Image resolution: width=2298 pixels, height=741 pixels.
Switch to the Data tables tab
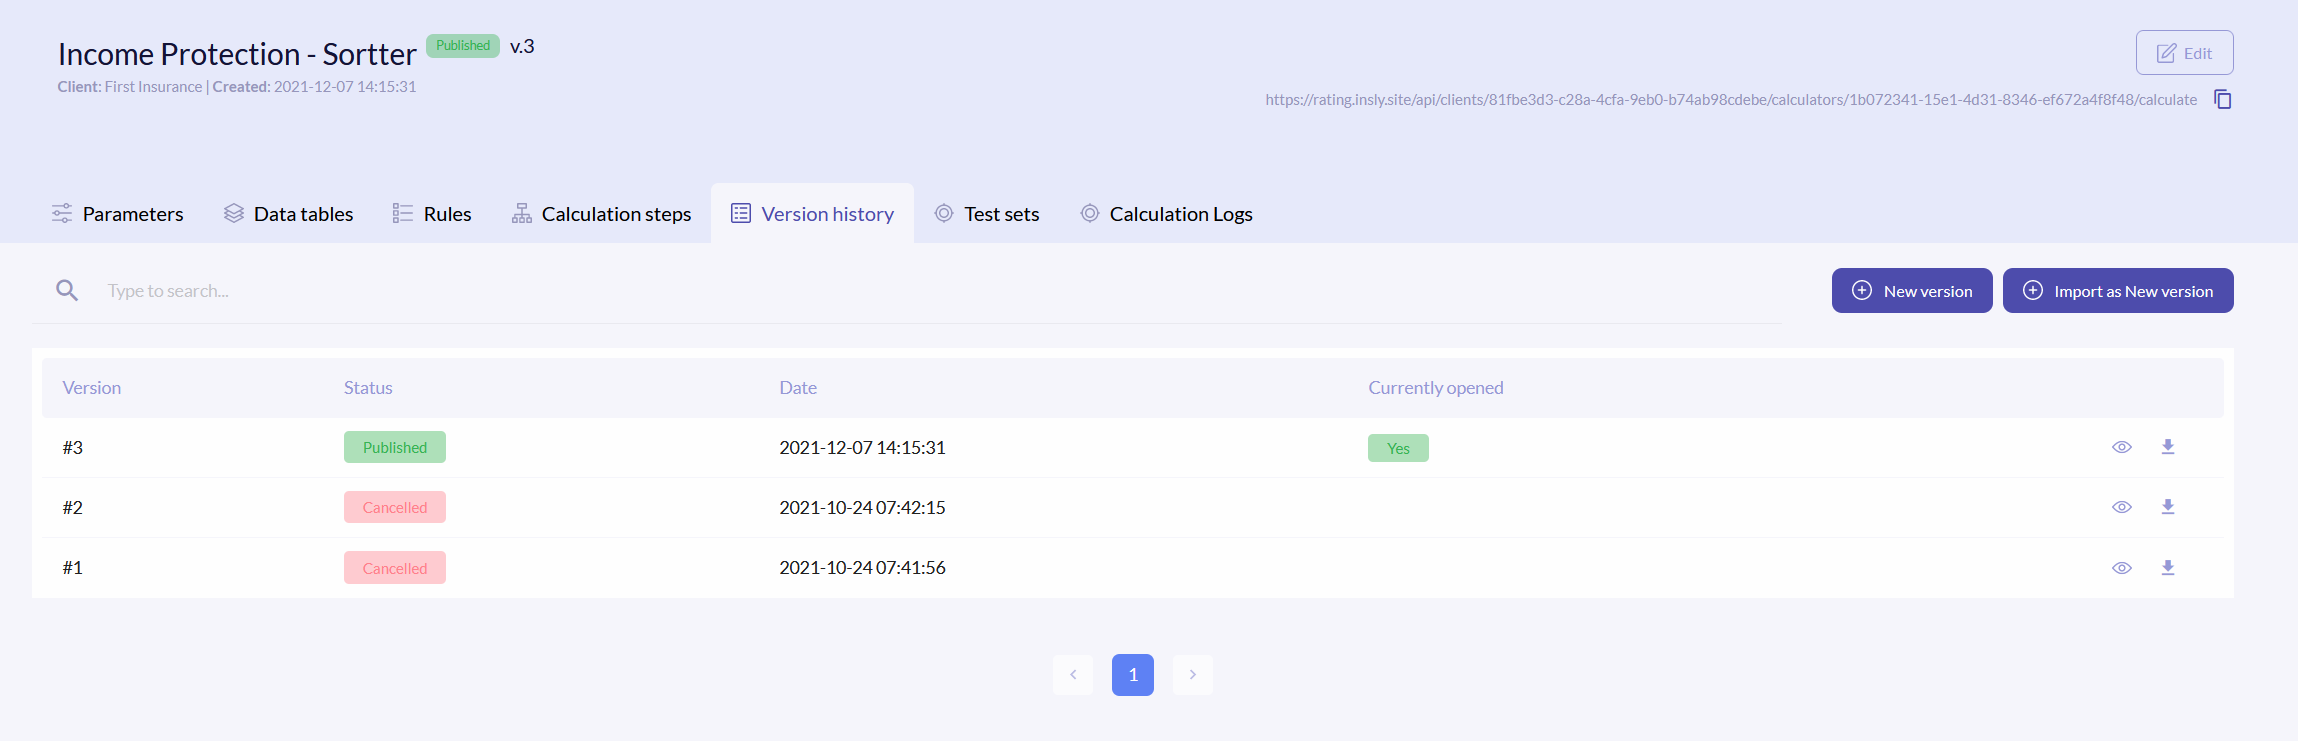tap(289, 214)
